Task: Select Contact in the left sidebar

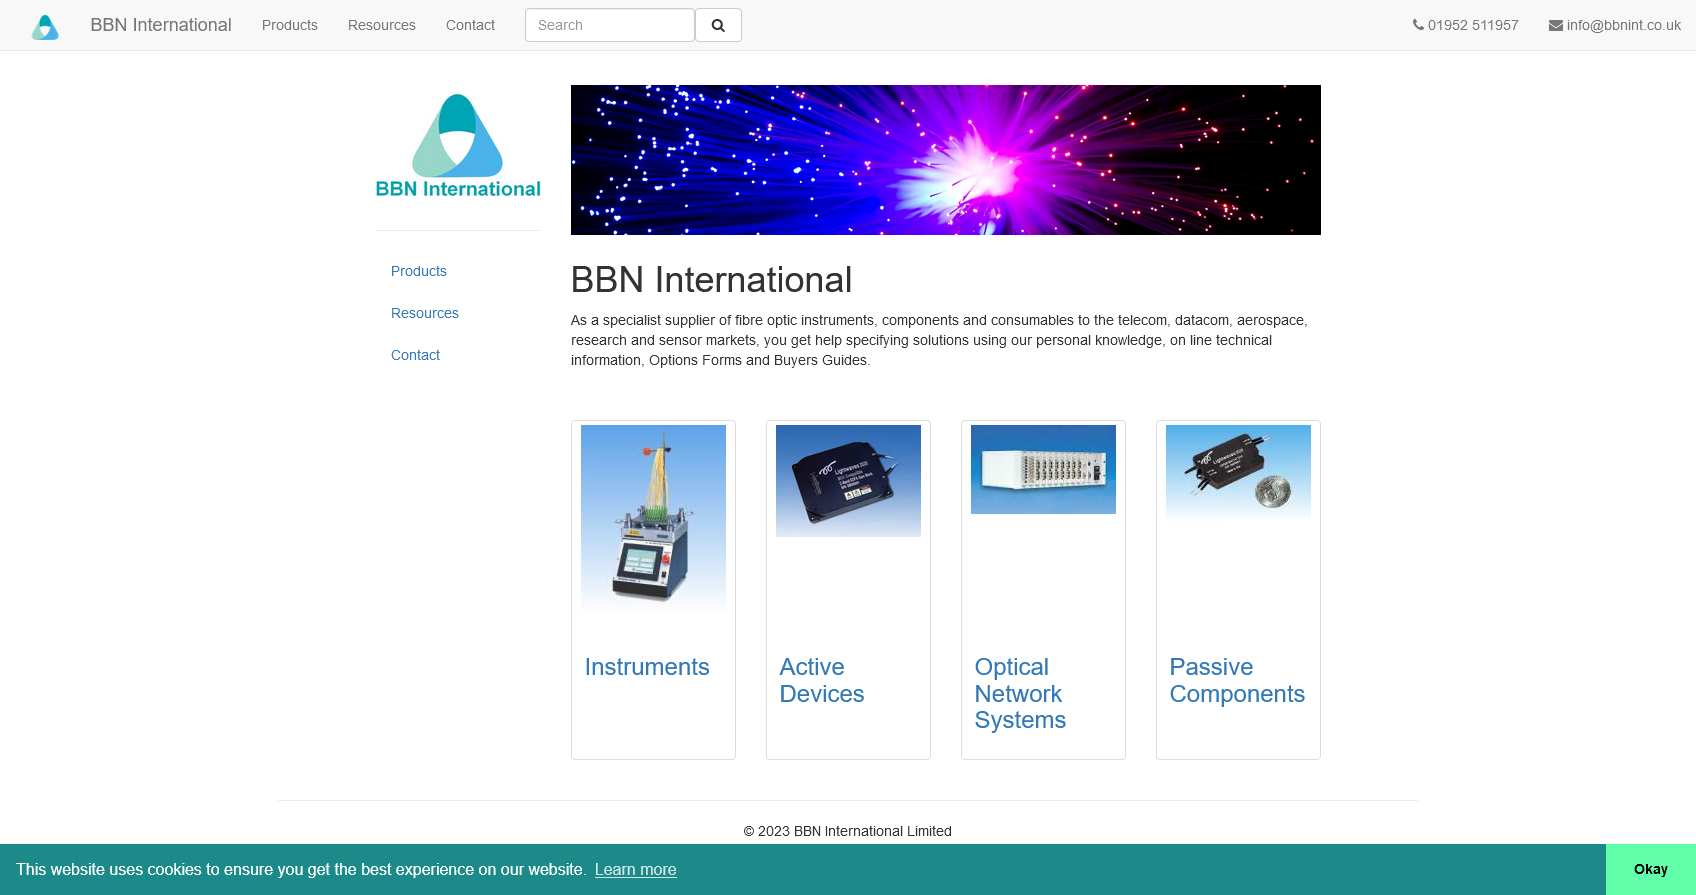Action: (x=415, y=355)
